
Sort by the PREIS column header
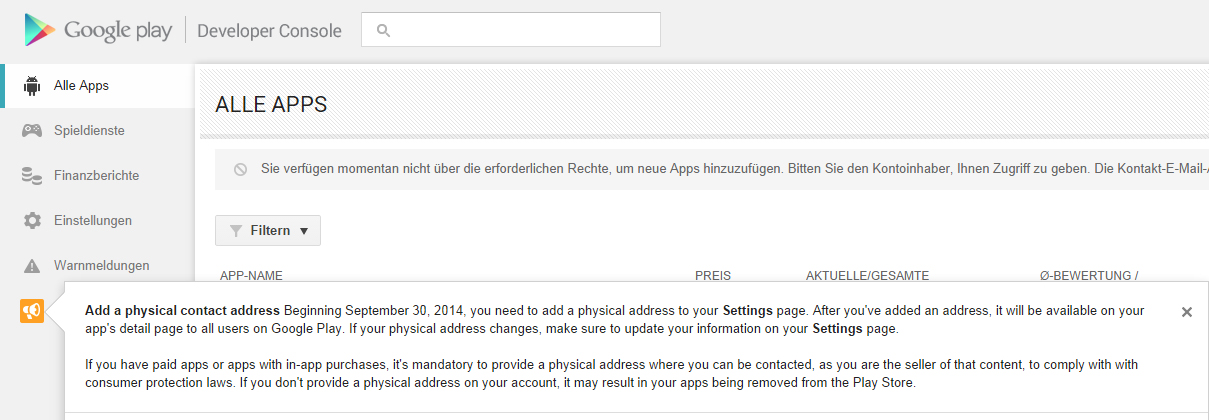point(713,275)
